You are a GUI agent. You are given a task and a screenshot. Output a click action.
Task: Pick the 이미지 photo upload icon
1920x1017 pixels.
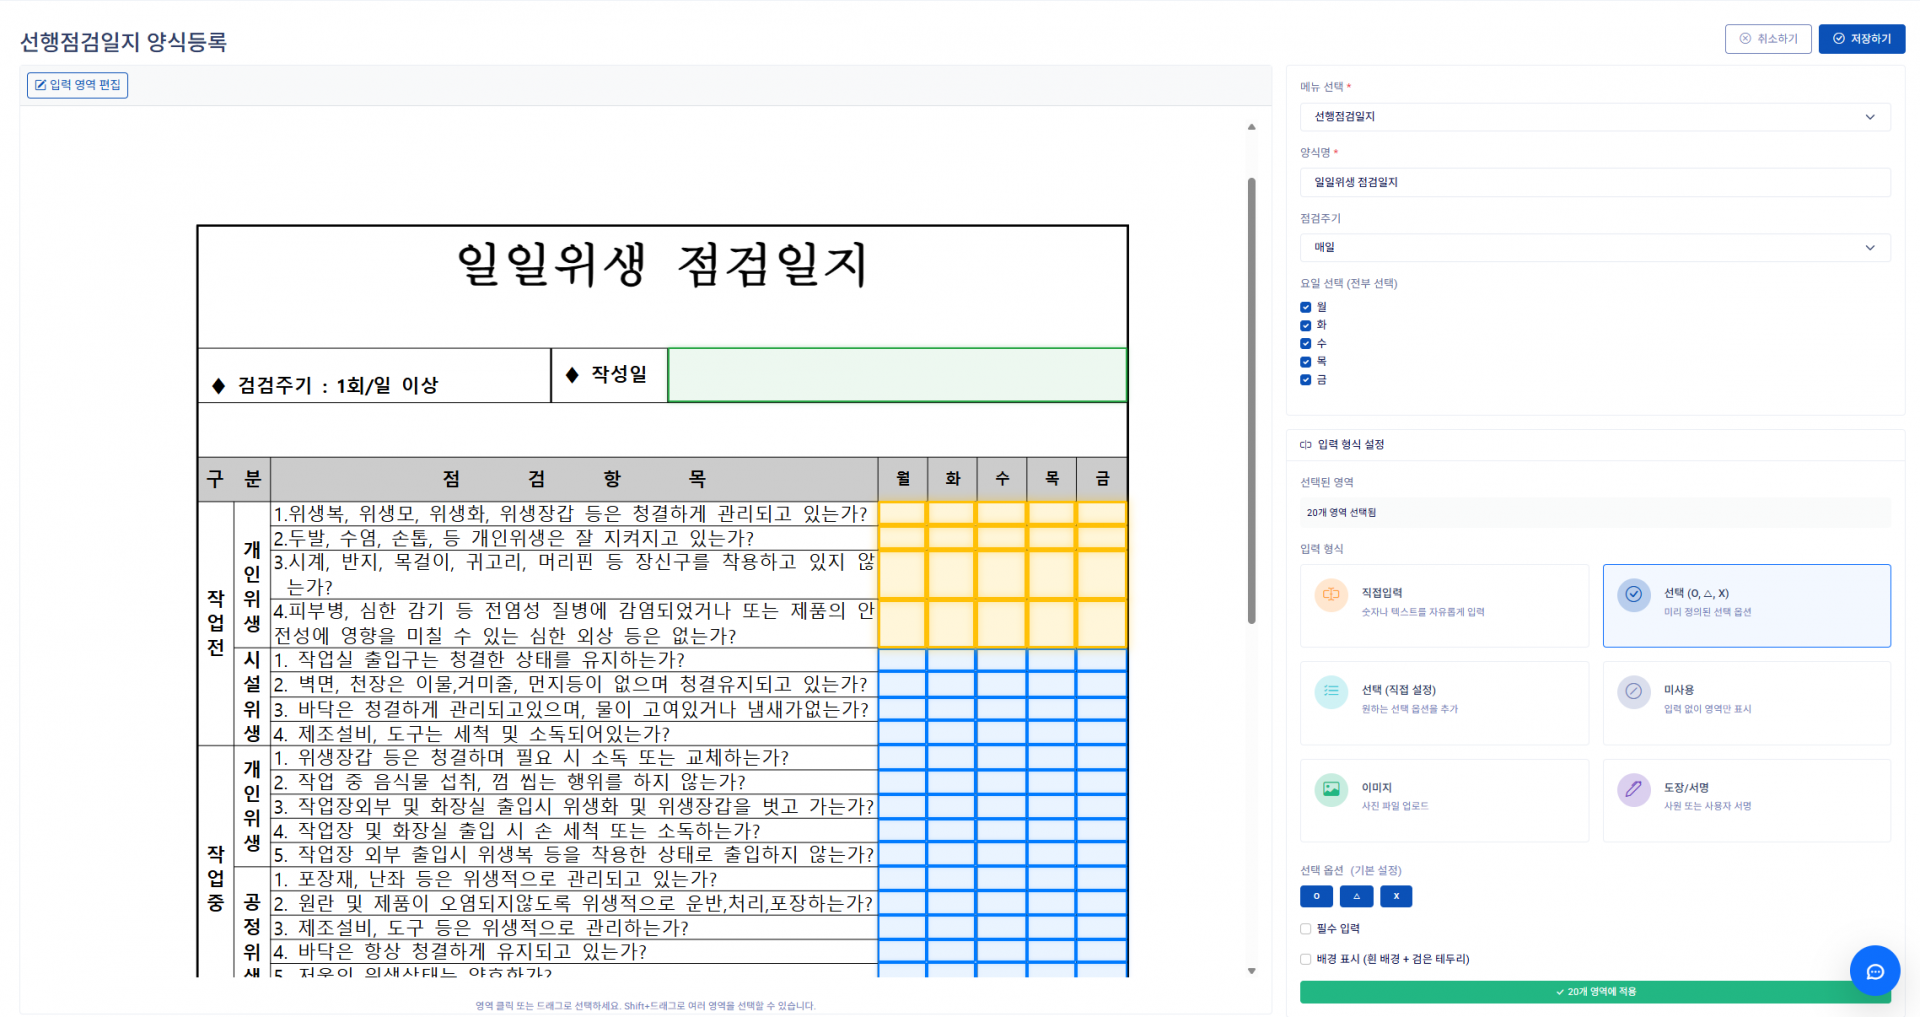coord(1331,789)
